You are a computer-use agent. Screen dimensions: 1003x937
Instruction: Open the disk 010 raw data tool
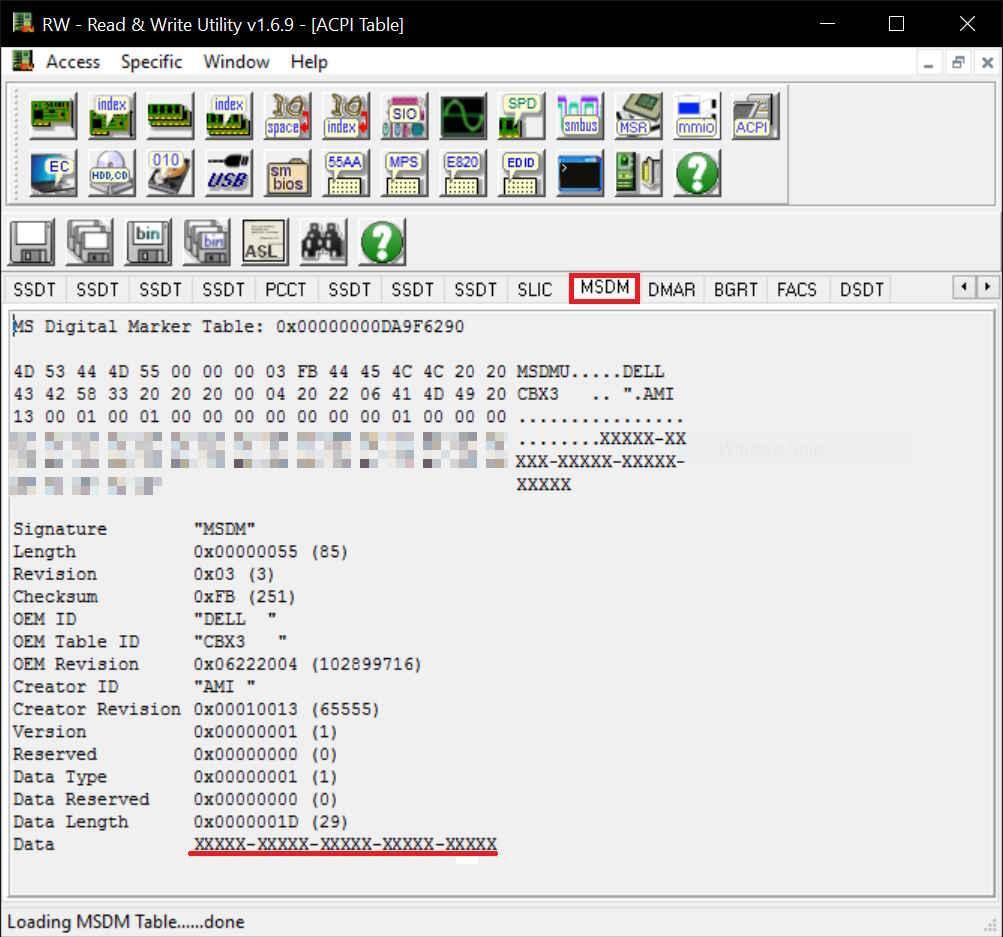(170, 173)
